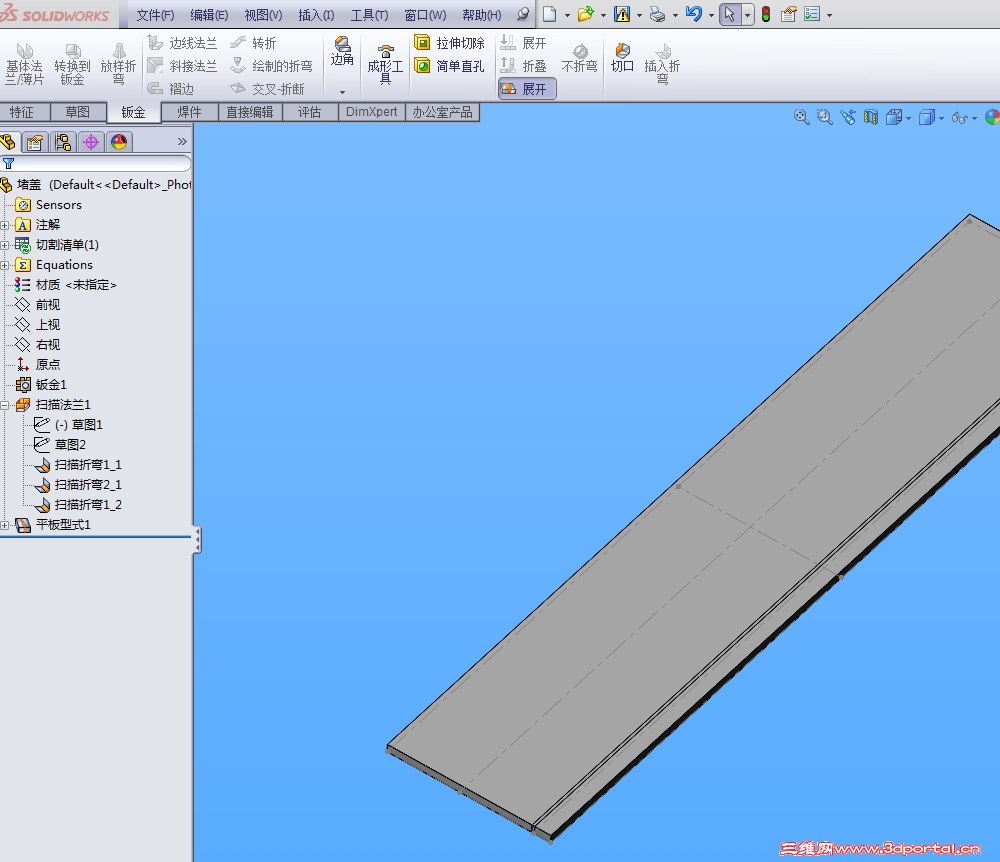Image resolution: width=1000 pixels, height=862 pixels.
Task: Select the 切口 rip tool
Action: click(622, 58)
